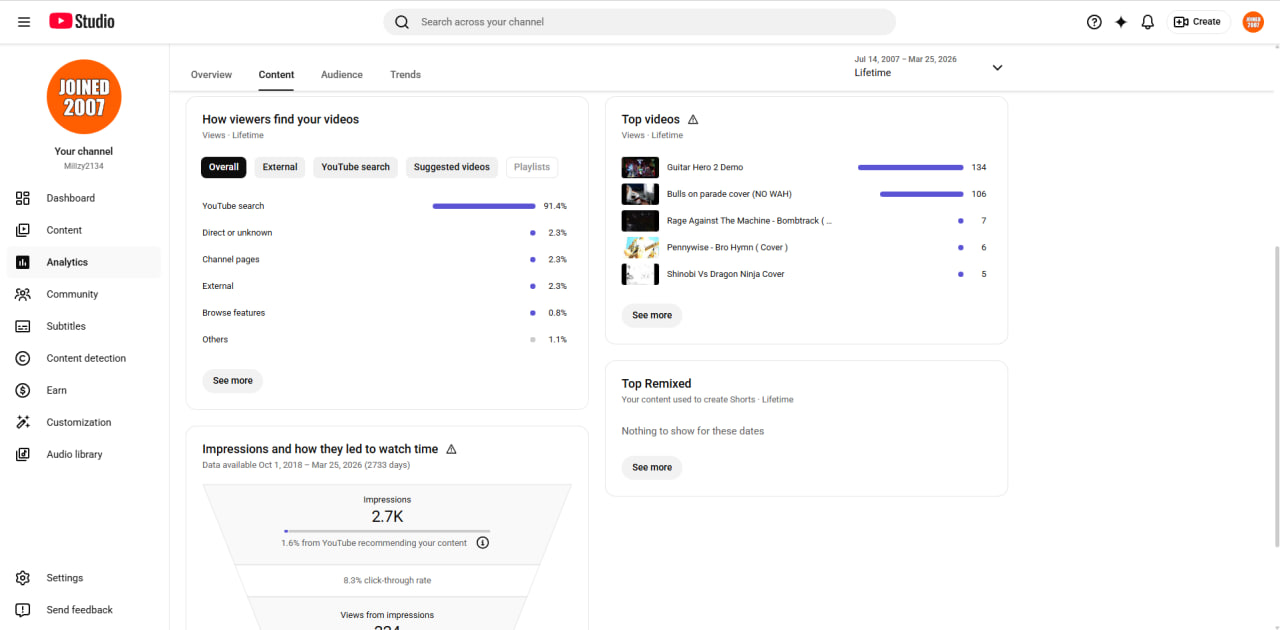
Task: Focus the Search across your channel field
Action: 640,22
